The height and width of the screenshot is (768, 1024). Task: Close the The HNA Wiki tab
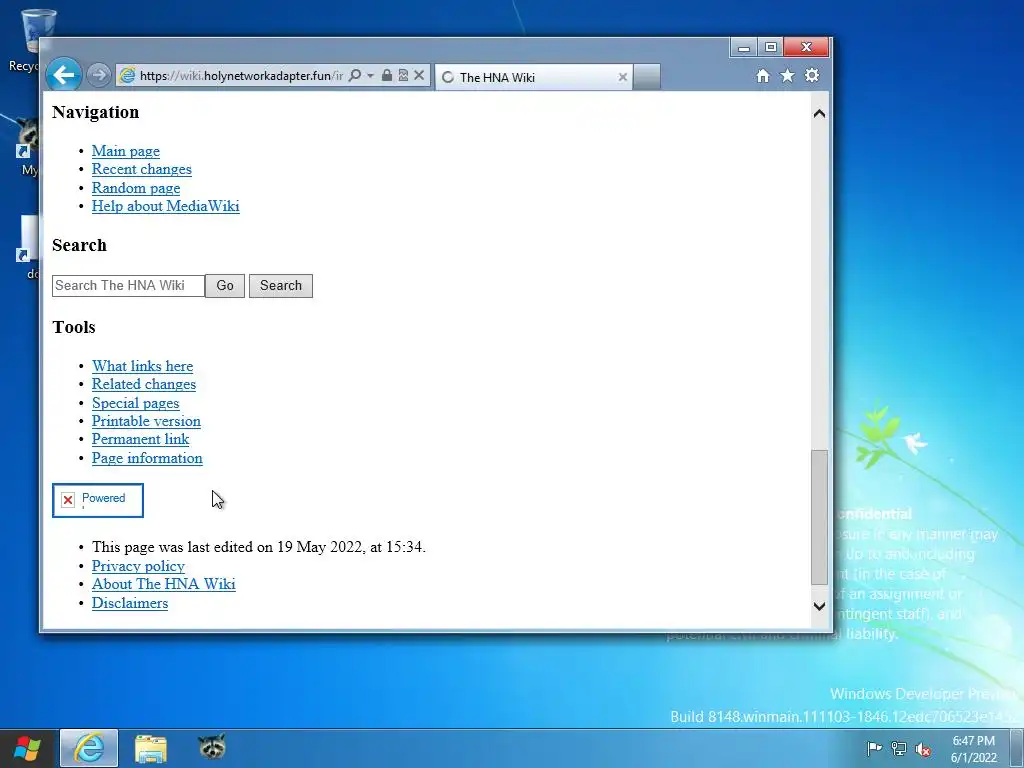click(x=622, y=77)
